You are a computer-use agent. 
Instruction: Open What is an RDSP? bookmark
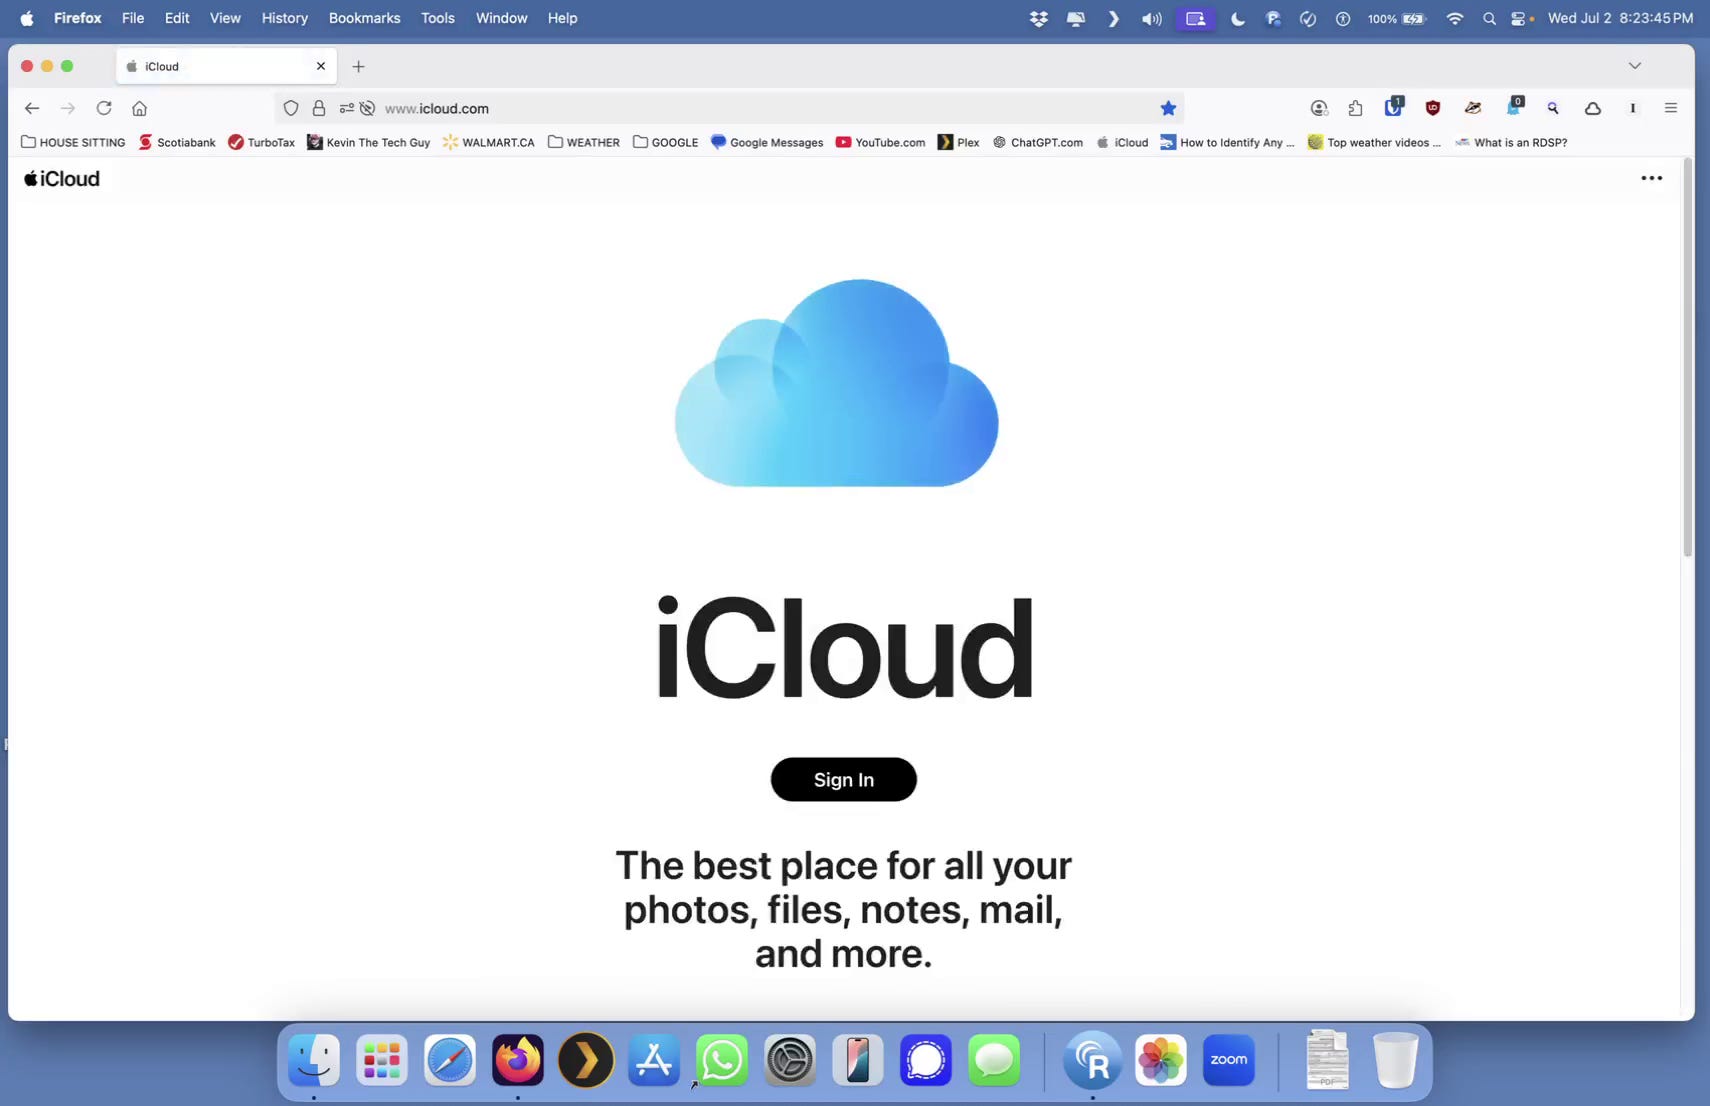point(1511,142)
